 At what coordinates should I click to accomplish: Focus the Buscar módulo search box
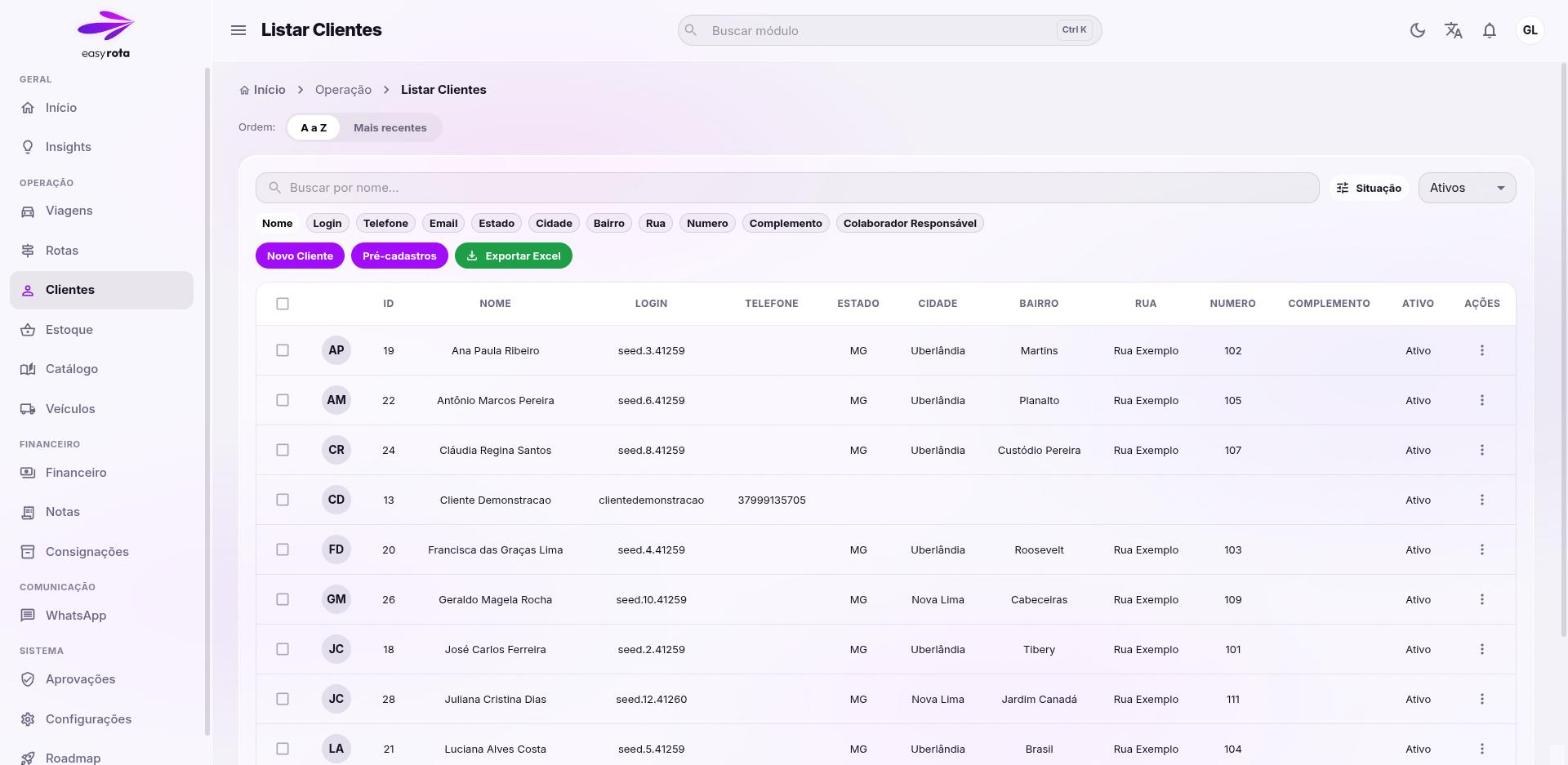[x=890, y=30]
